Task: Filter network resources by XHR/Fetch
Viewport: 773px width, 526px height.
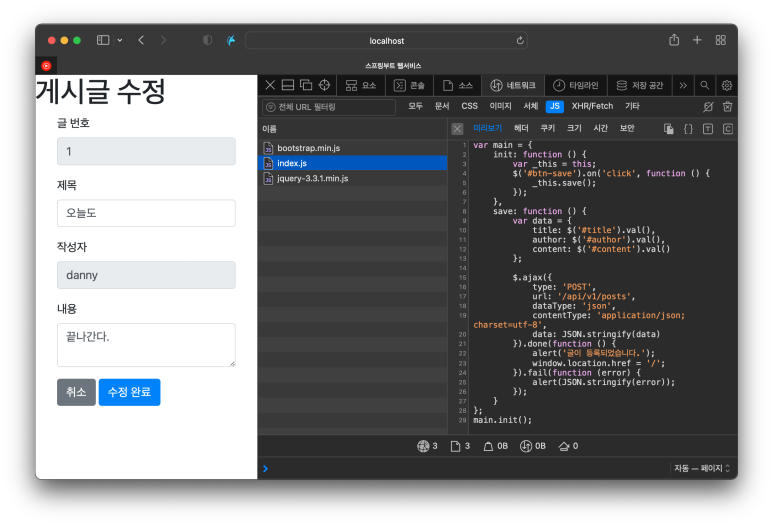Action: [592, 106]
